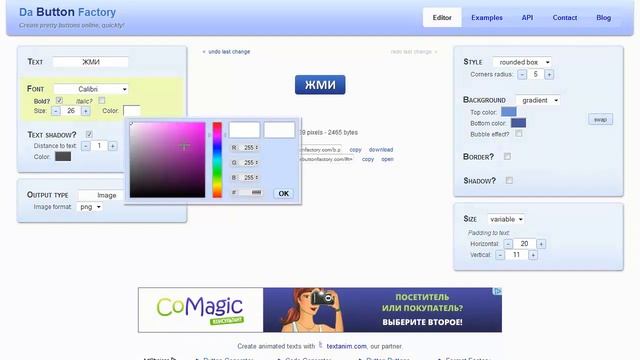The image size is (640, 360).
Task: Enable the Italic checkbox
Action: click(102, 100)
